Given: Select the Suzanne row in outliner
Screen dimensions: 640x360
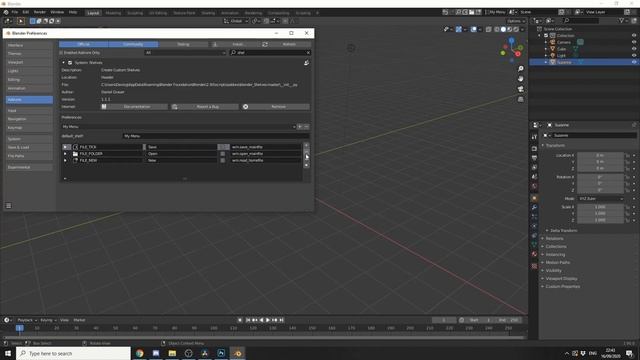Looking at the screenshot, I should tap(584, 62).
